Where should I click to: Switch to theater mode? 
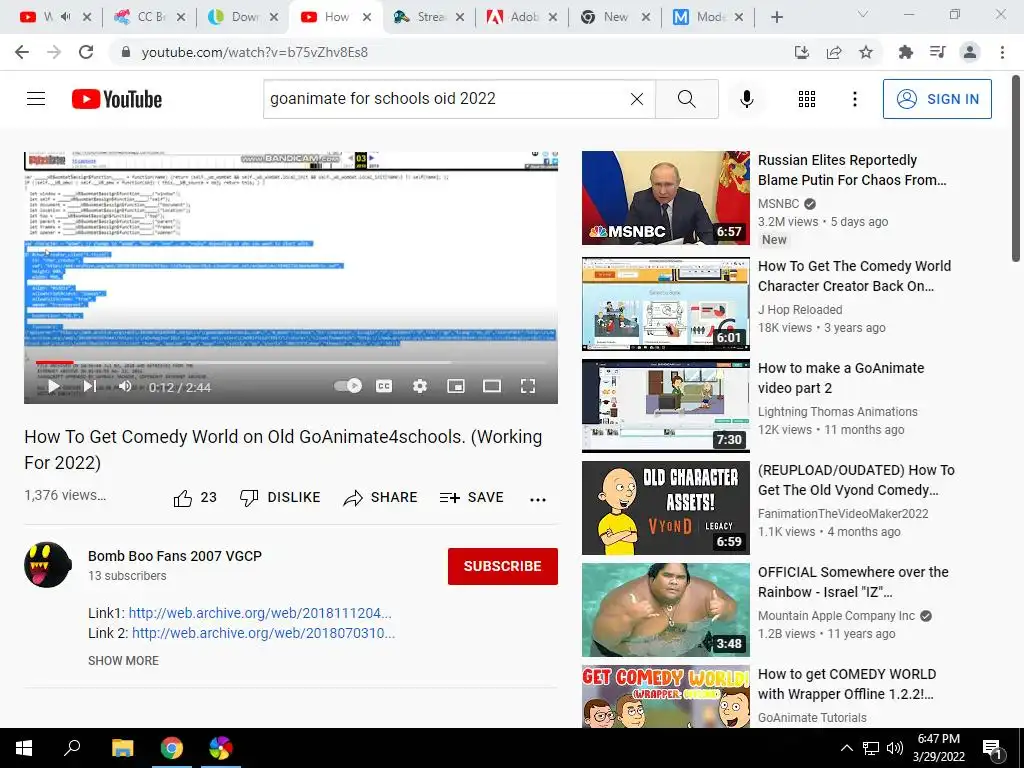point(492,387)
